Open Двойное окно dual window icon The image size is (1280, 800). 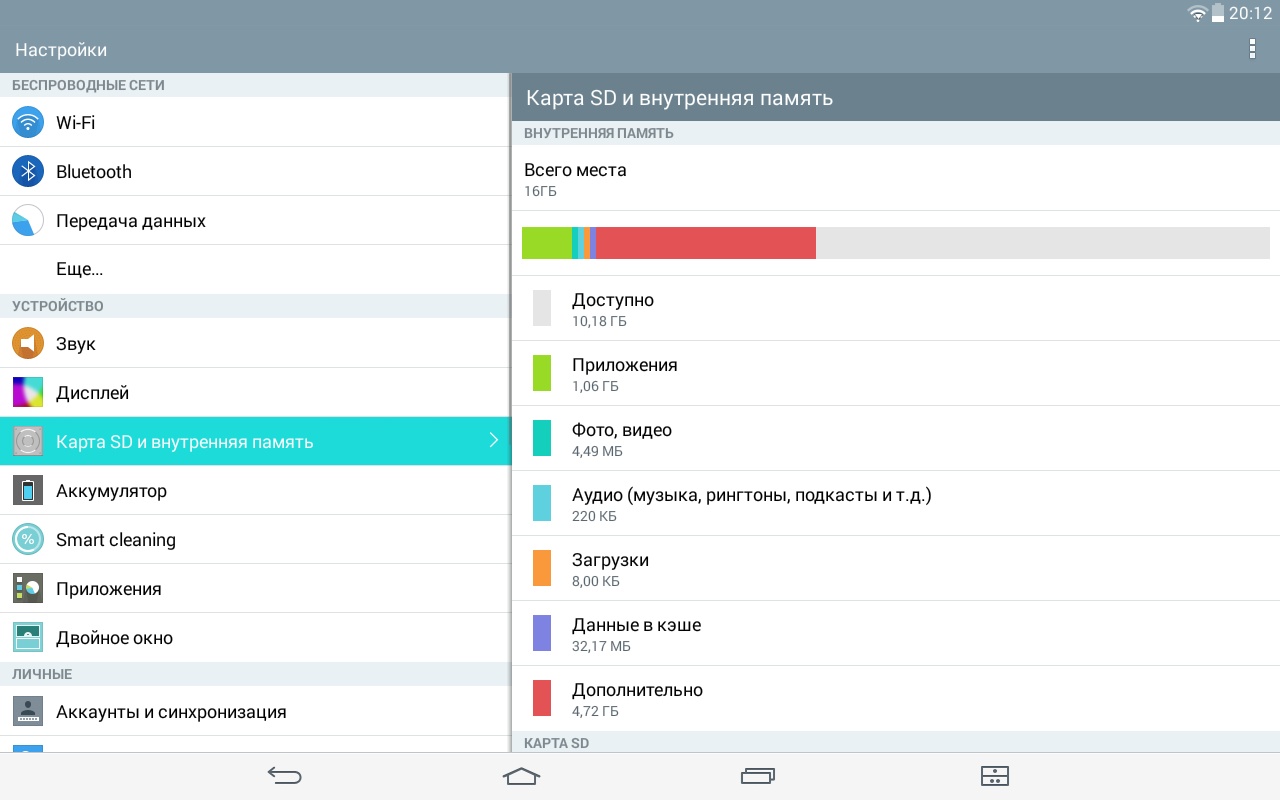(x=28, y=637)
